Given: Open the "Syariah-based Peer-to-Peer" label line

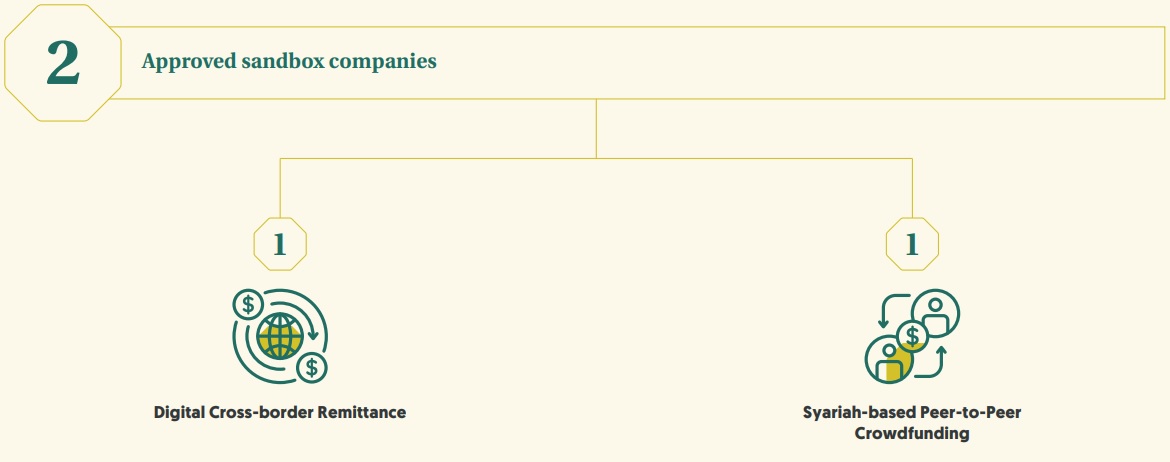Looking at the screenshot, I should click(x=912, y=412).
